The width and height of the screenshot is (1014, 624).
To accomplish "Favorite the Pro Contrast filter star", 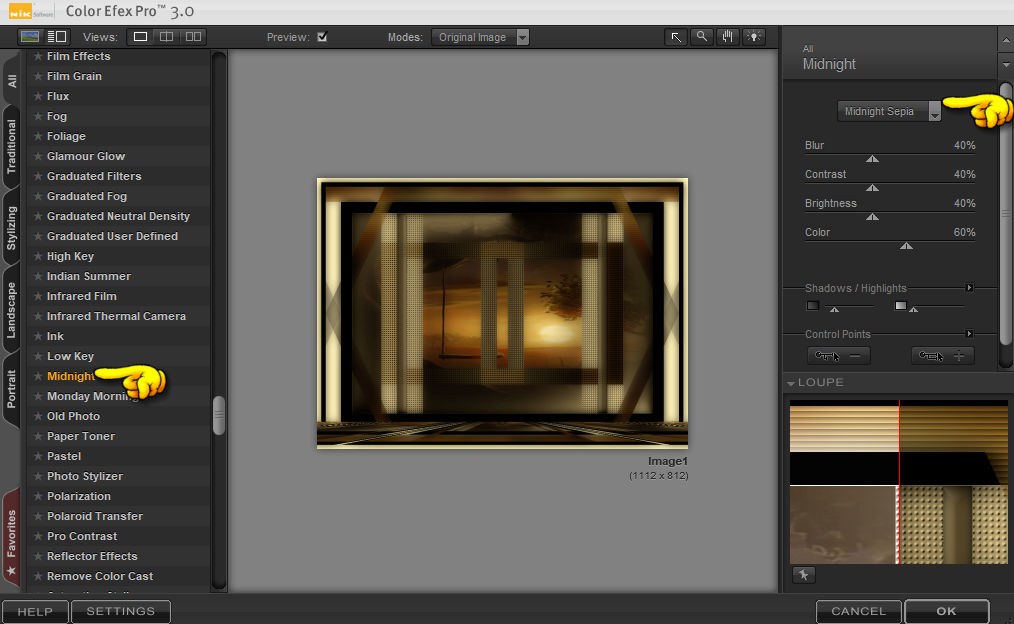I will coord(38,537).
